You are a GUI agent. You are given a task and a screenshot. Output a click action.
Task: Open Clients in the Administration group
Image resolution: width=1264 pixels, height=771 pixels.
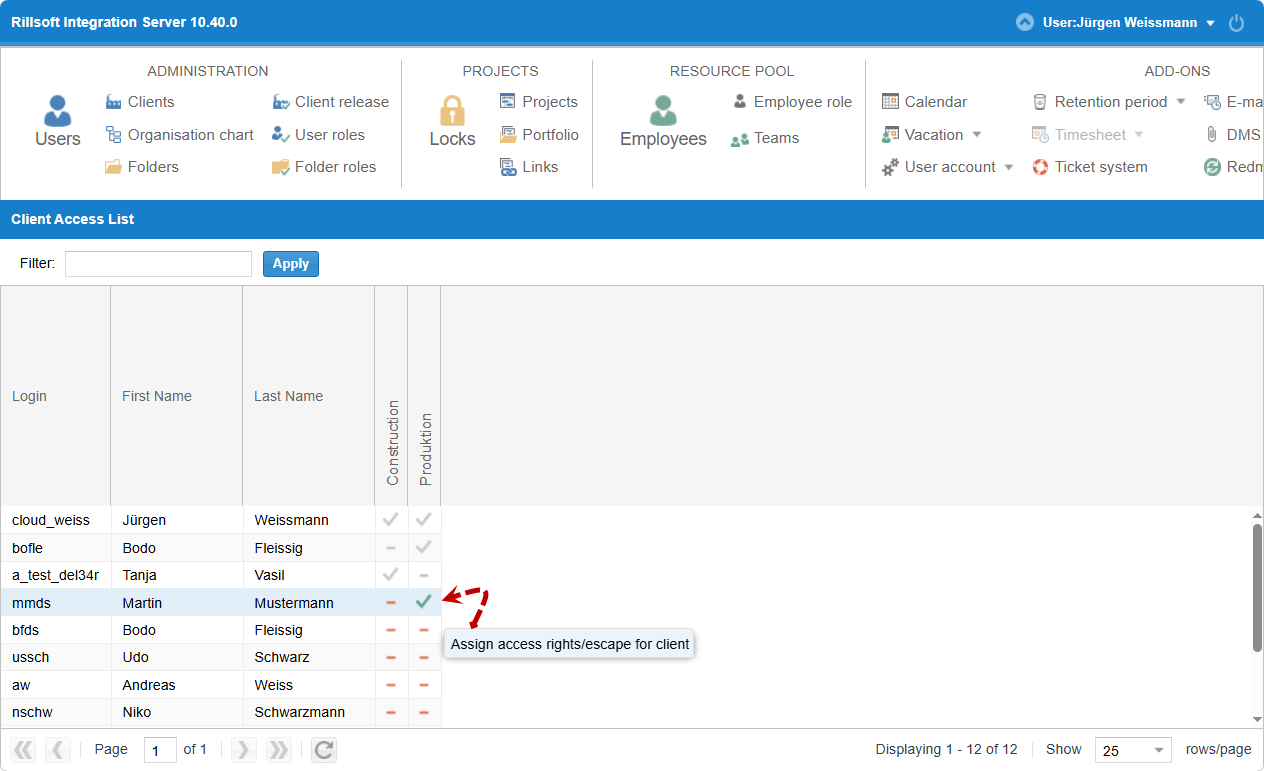click(139, 102)
